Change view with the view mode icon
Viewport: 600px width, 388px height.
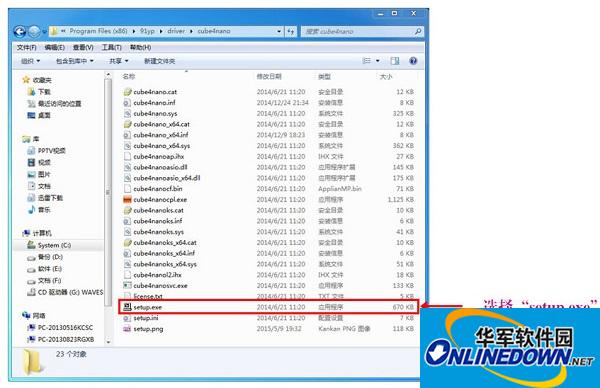point(367,61)
